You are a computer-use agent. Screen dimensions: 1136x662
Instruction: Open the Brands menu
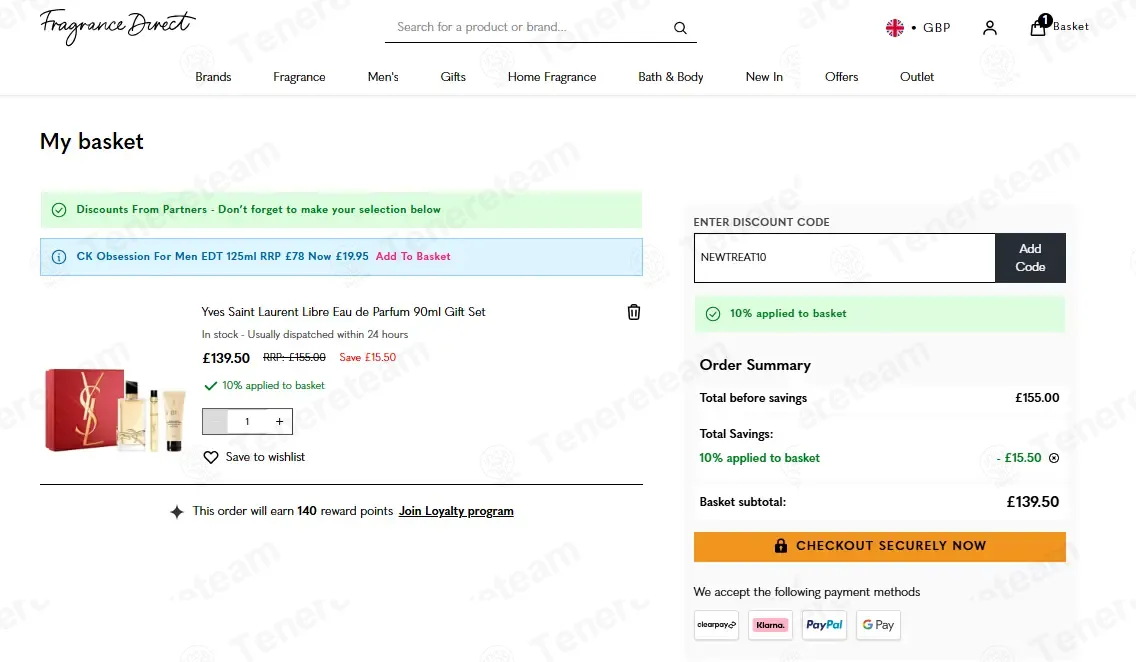point(213,77)
